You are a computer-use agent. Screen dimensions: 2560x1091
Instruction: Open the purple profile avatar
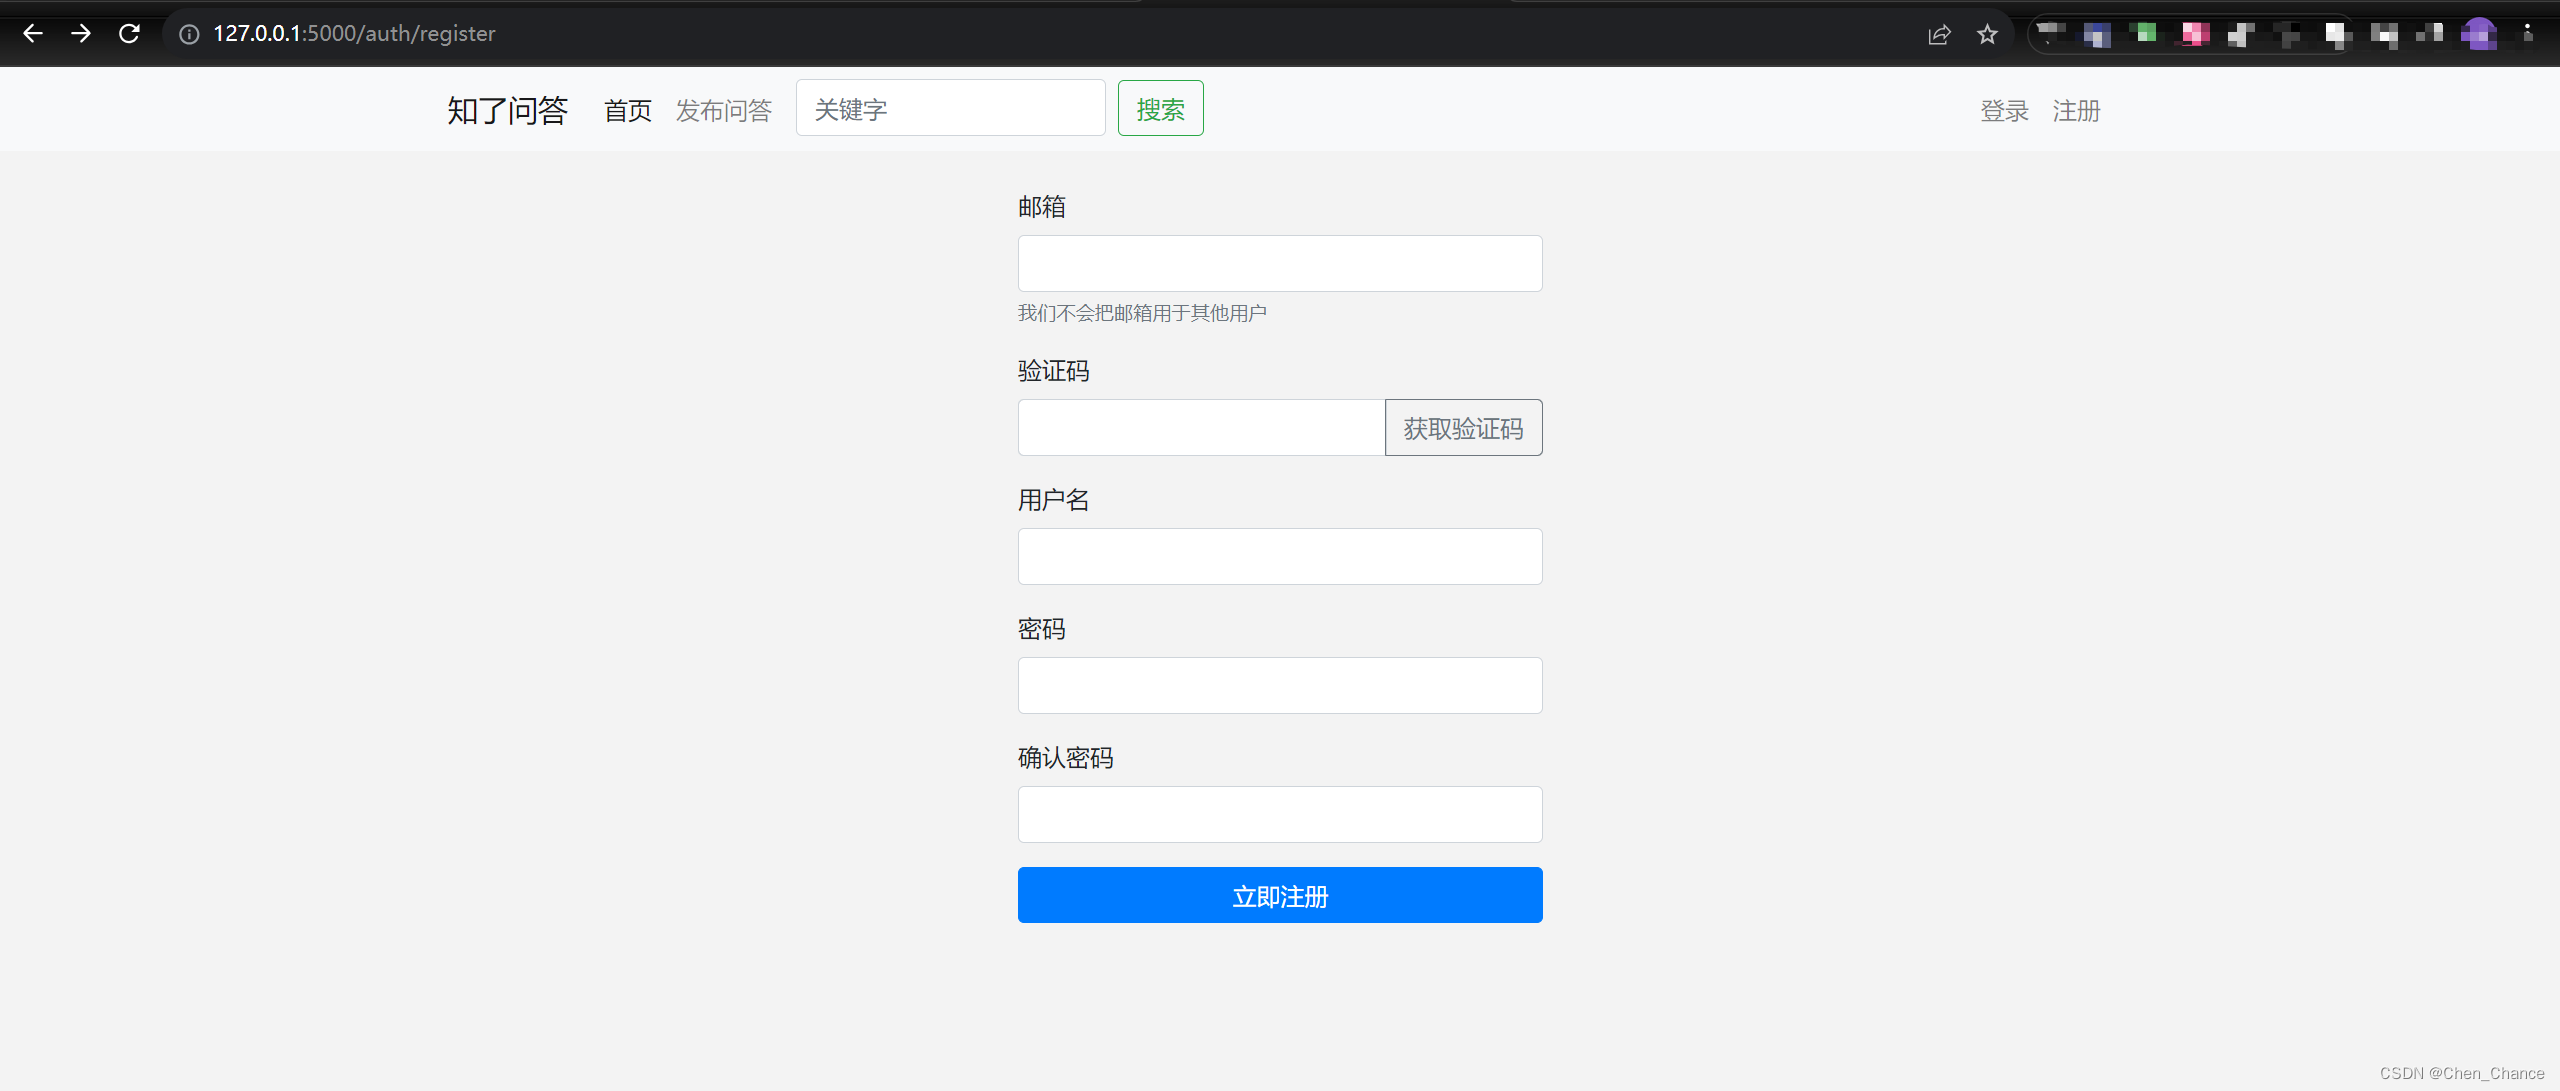coord(2479,34)
